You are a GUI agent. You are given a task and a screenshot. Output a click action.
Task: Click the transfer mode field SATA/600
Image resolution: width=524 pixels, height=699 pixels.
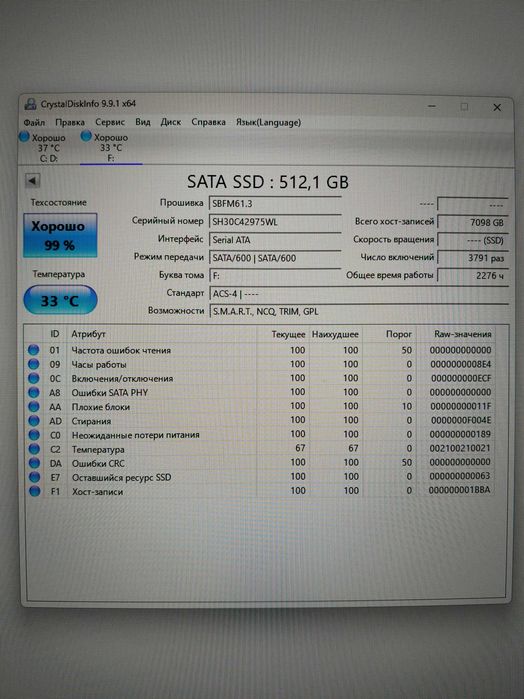click(x=275, y=258)
